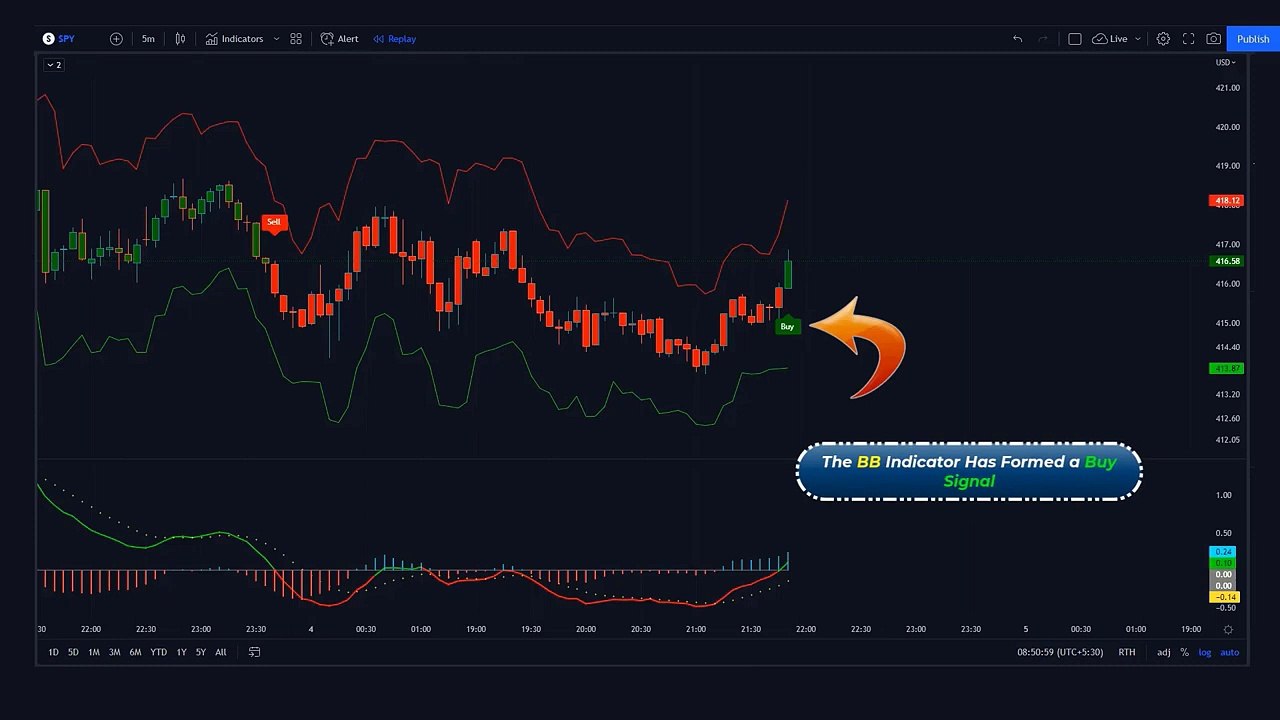Click the 421.00 price axis label

[1227, 88]
